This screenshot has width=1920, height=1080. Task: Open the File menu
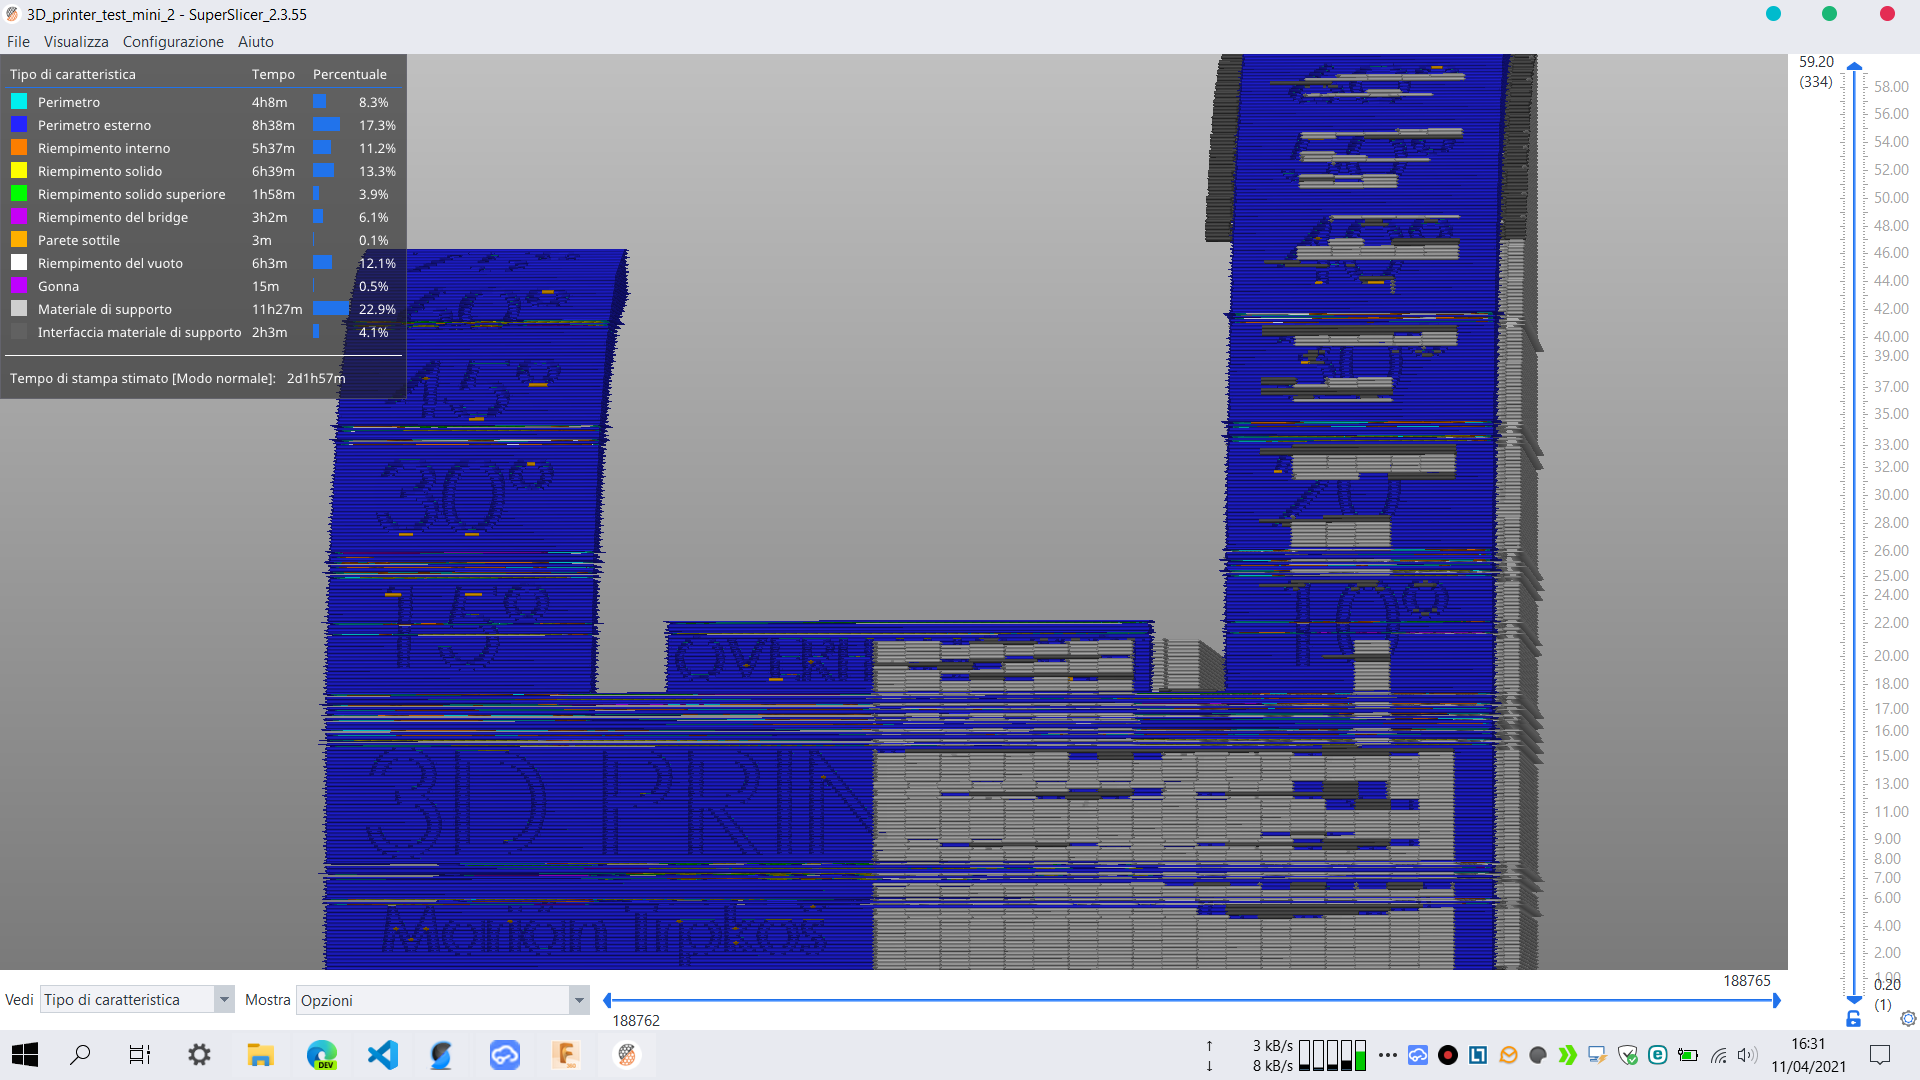pos(18,41)
